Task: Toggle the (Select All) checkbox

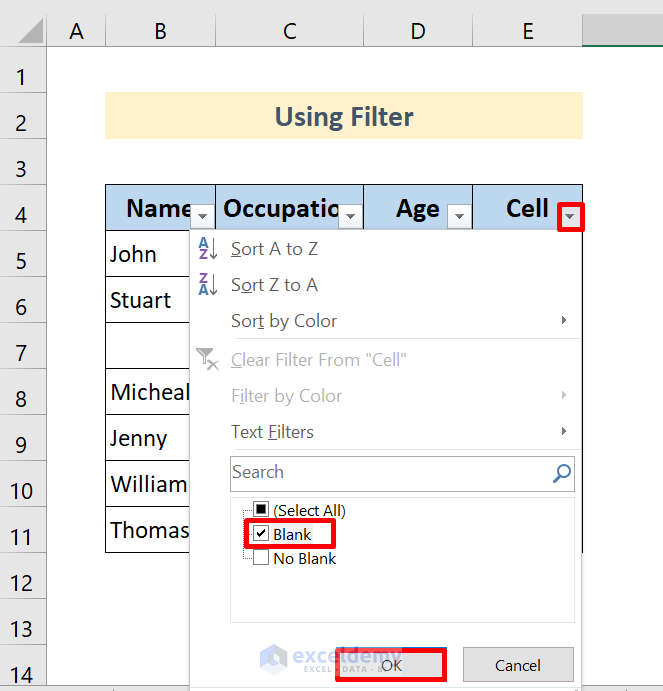Action: point(261,509)
